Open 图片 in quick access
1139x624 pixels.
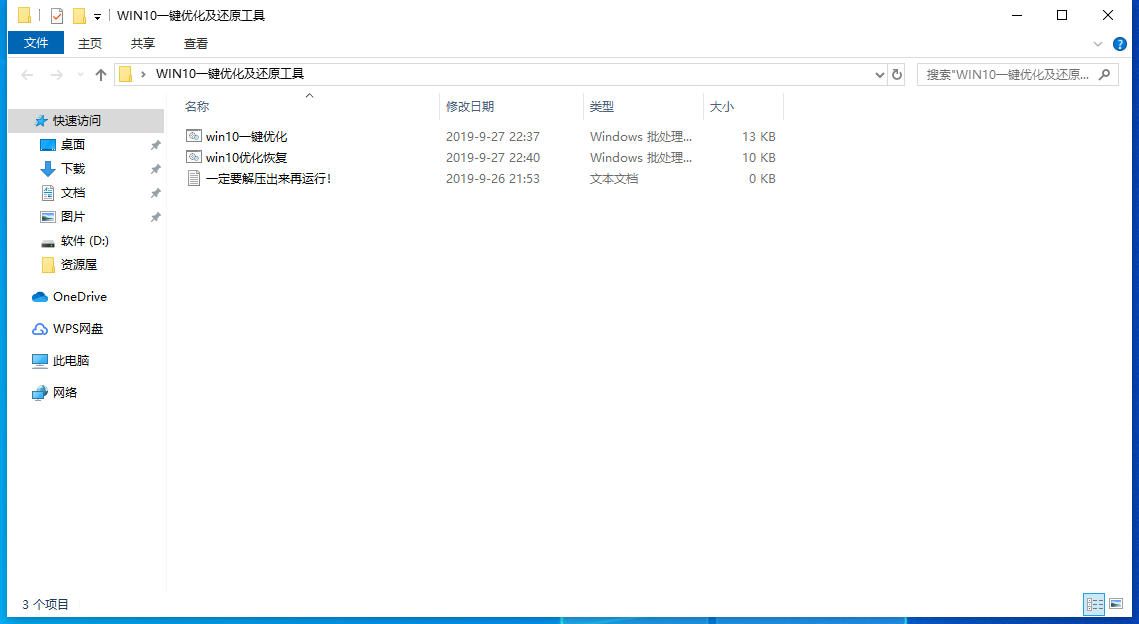(x=73, y=216)
